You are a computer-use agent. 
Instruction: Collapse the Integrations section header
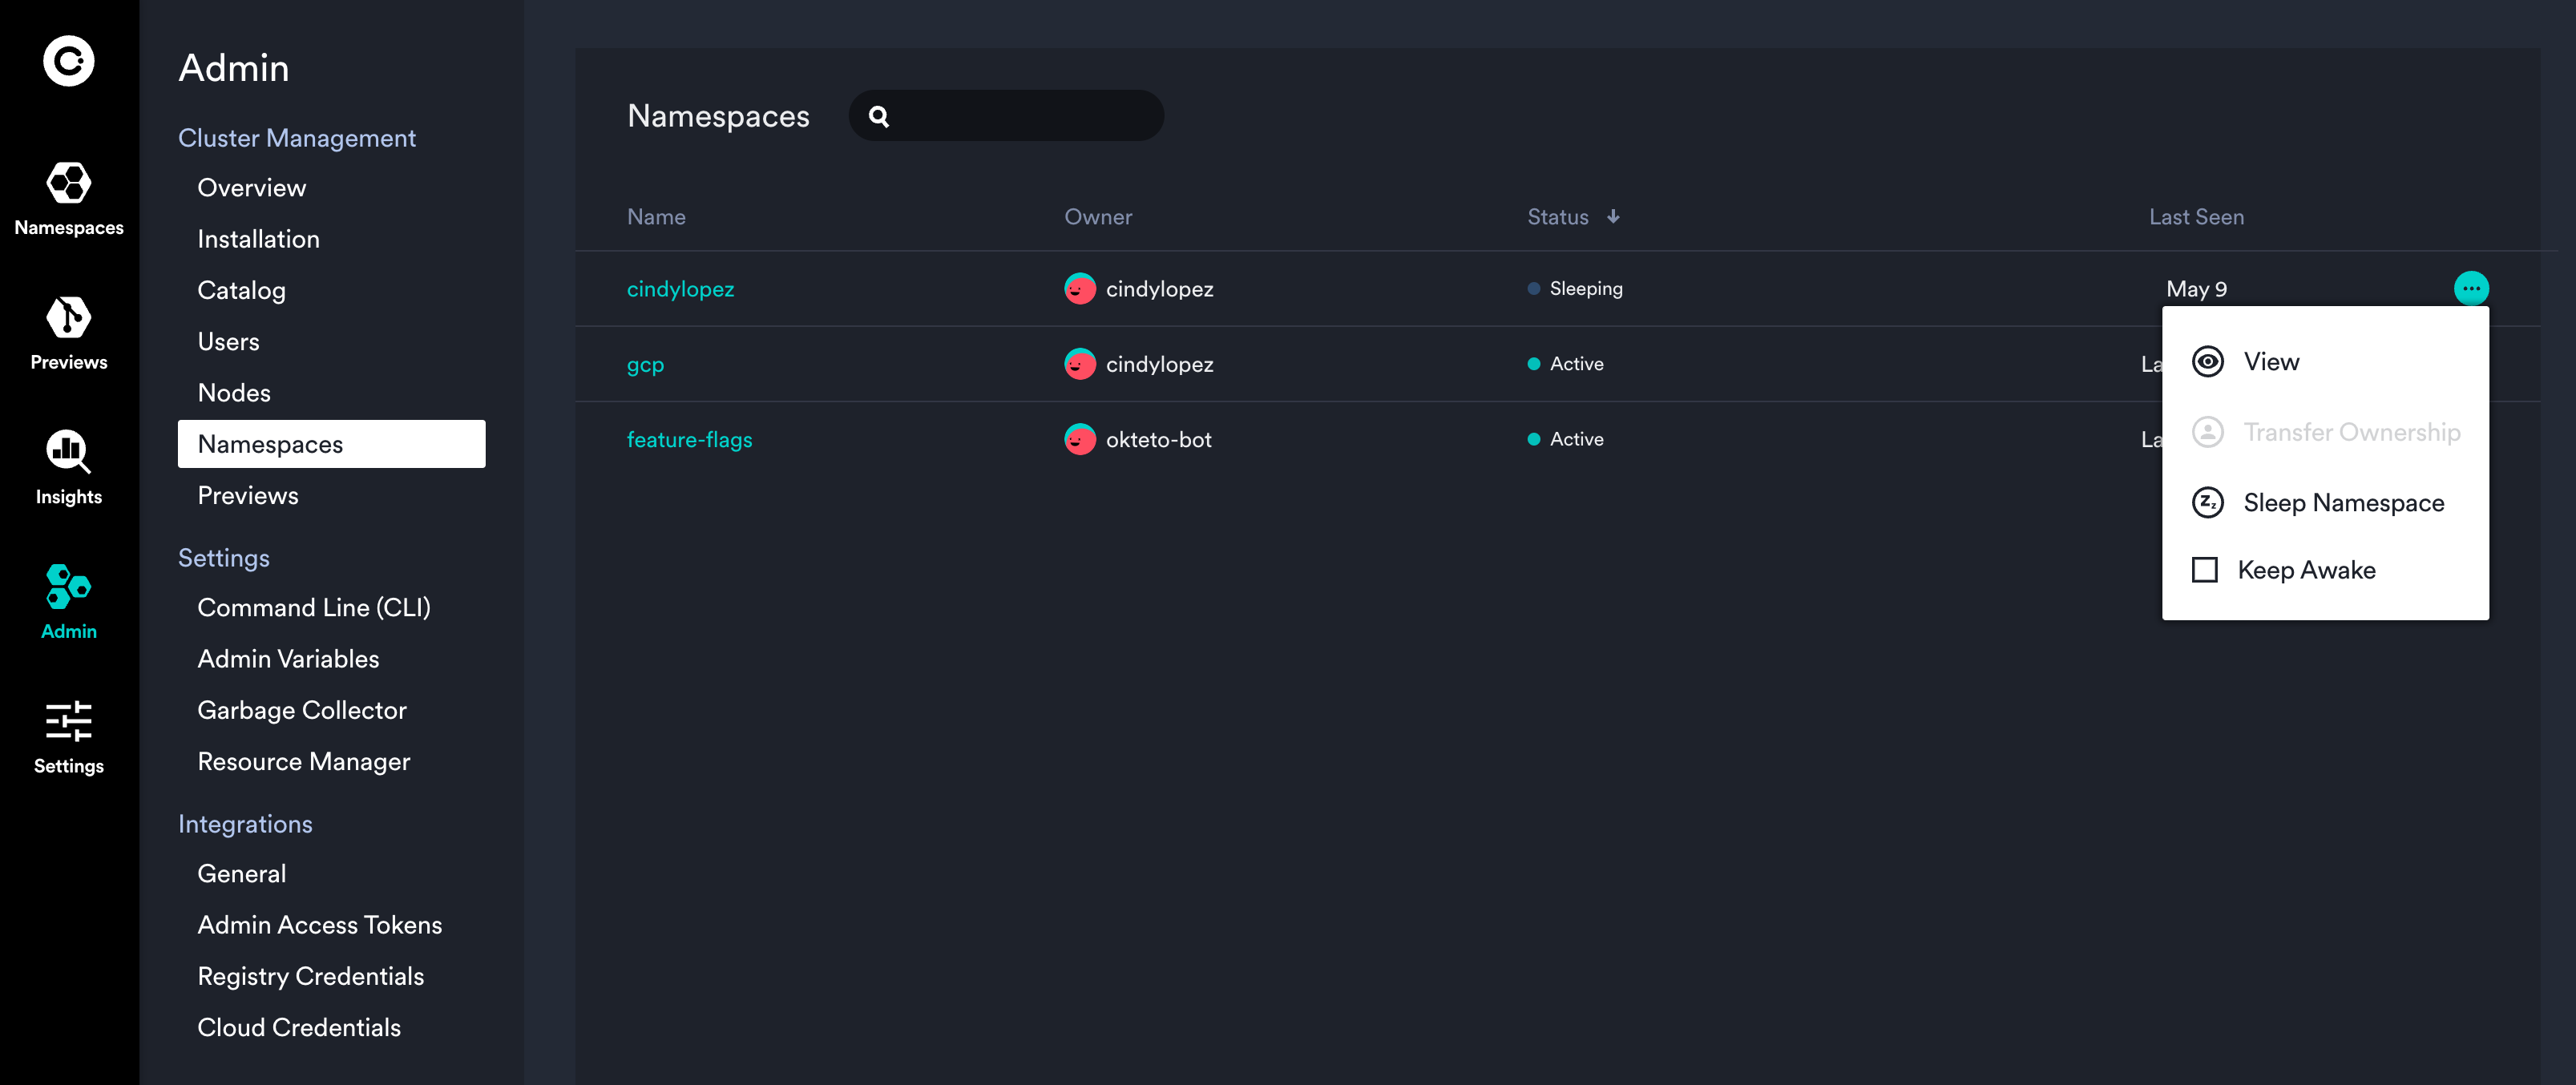pyautogui.click(x=245, y=824)
